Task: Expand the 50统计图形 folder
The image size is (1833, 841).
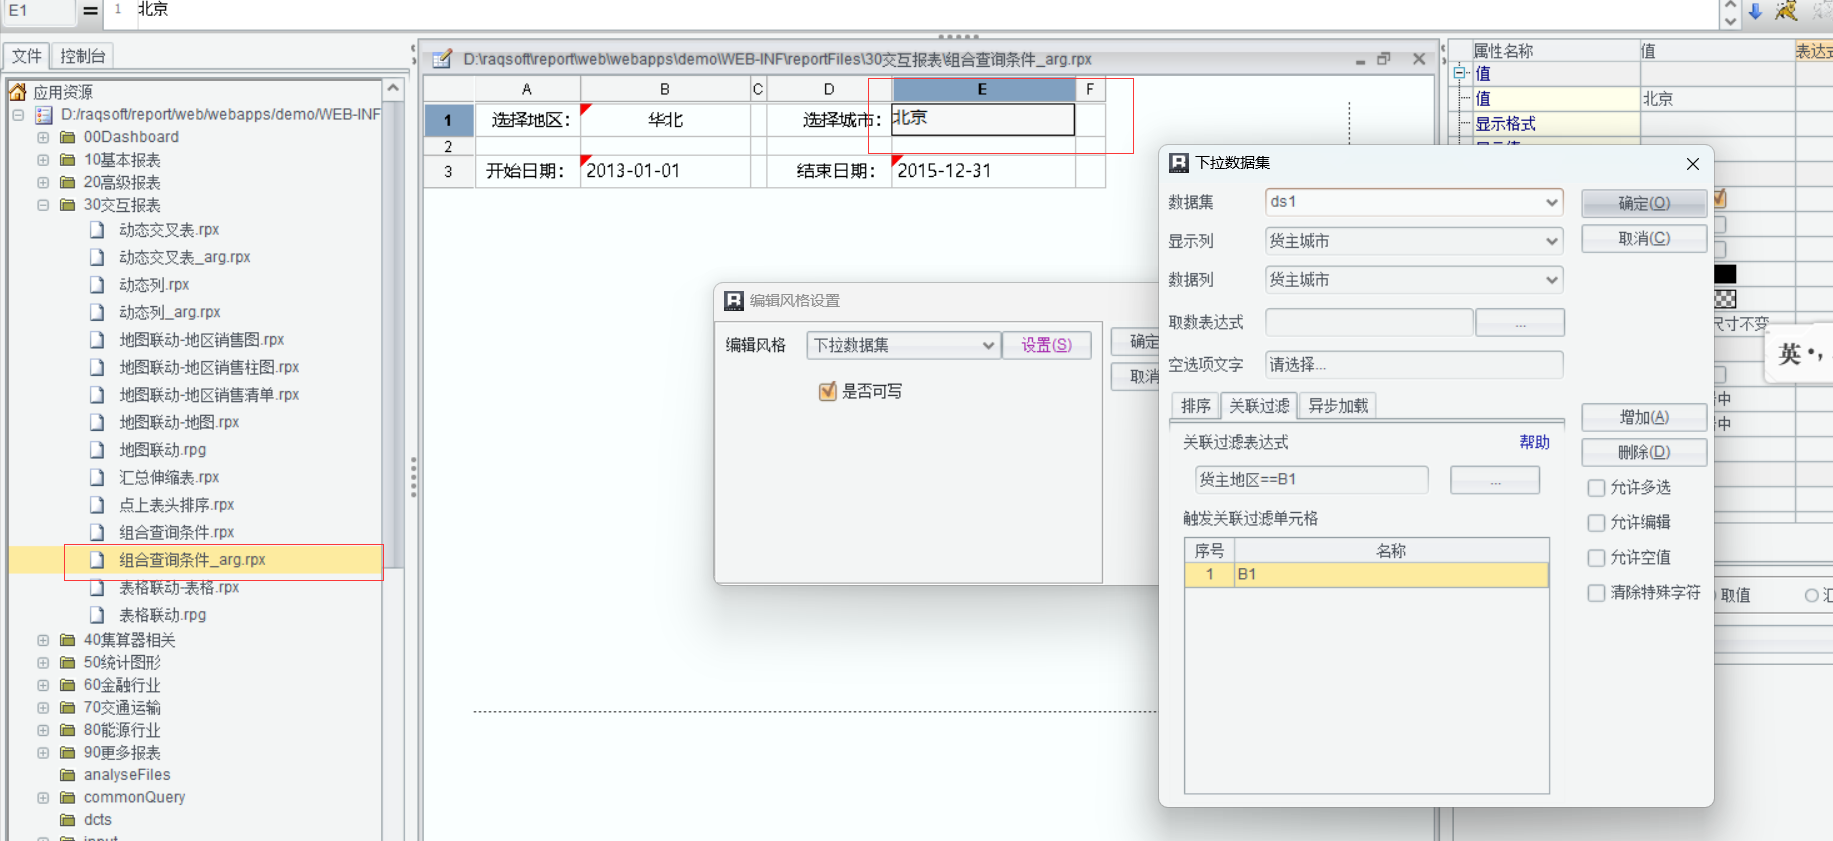Action: pyautogui.click(x=43, y=663)
